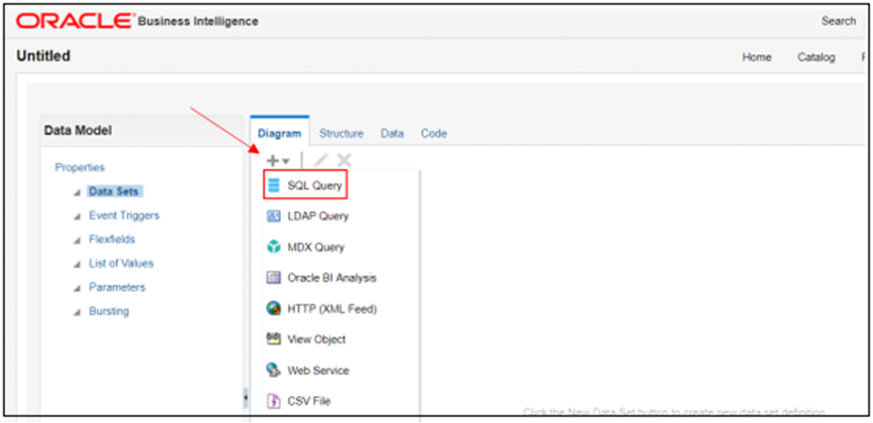Pick CSV File from the list

[x=309, y=401]
